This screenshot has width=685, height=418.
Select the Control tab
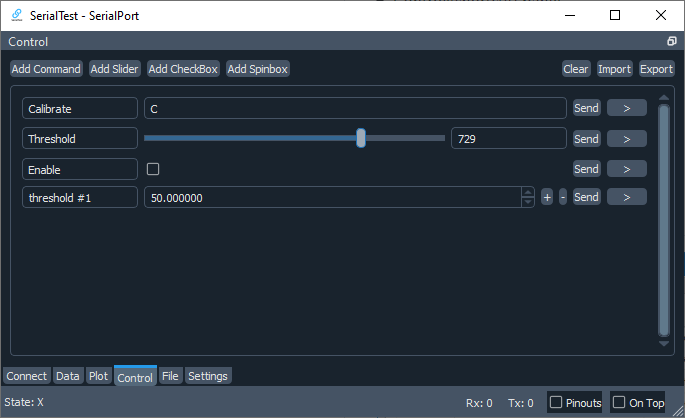click(135, 377)
